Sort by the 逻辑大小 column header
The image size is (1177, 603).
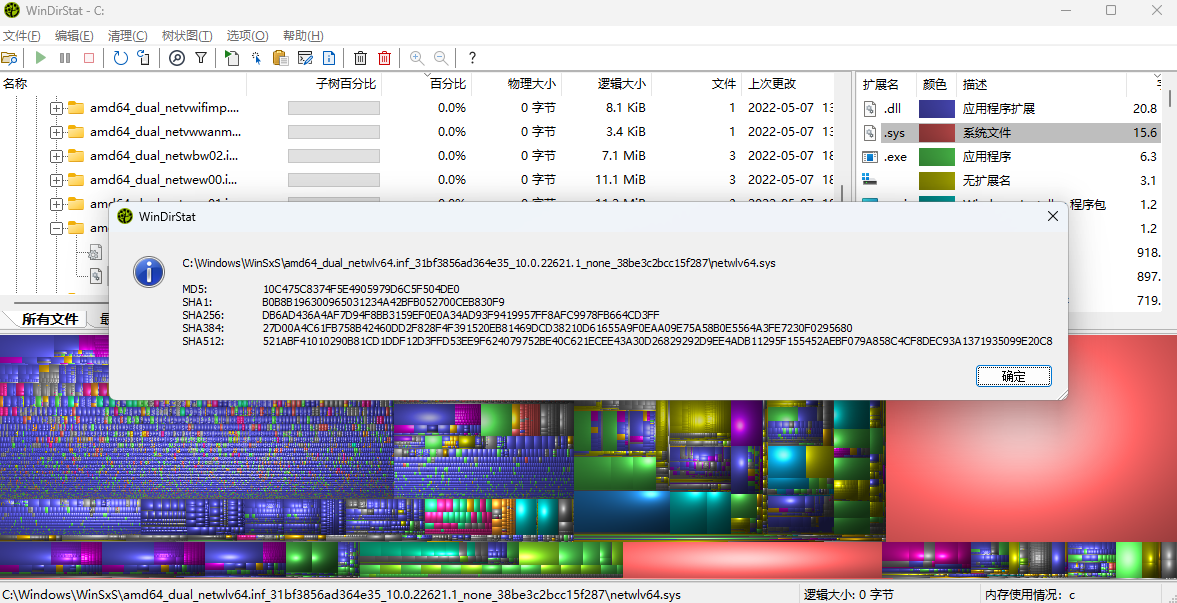621,84
